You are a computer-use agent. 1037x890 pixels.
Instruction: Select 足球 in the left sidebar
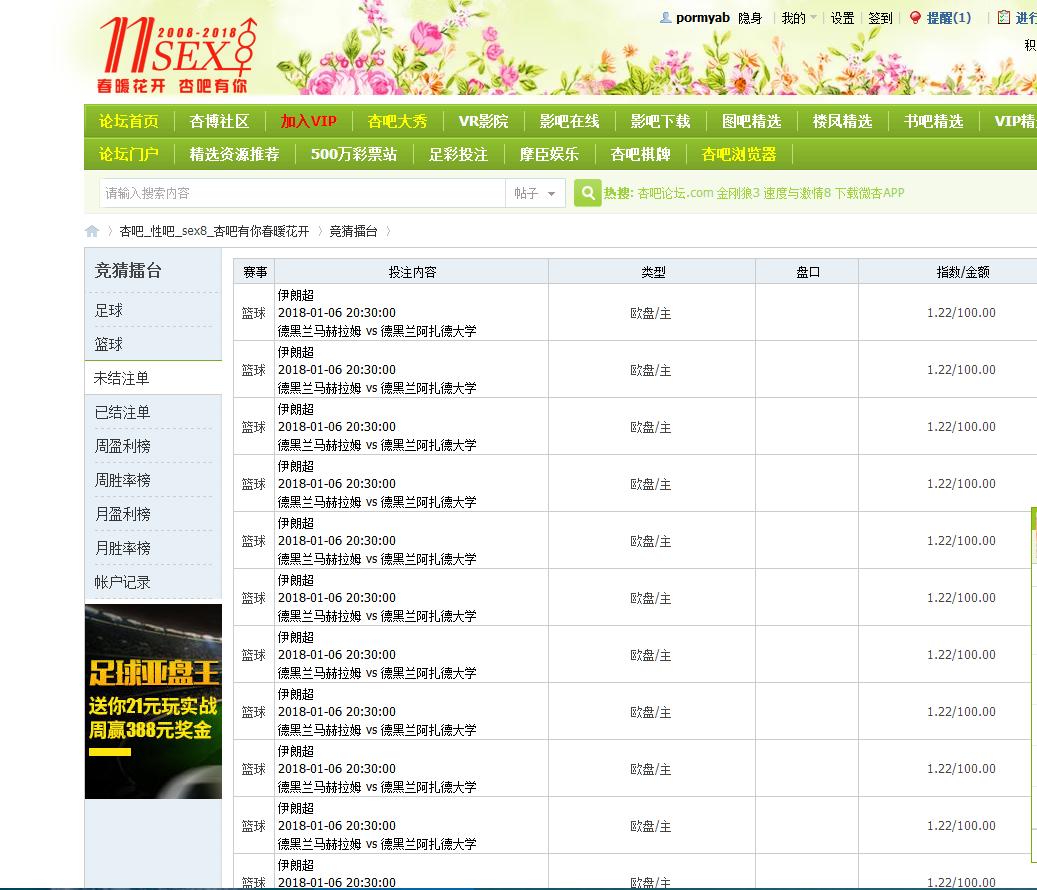(x=109, y=310)
